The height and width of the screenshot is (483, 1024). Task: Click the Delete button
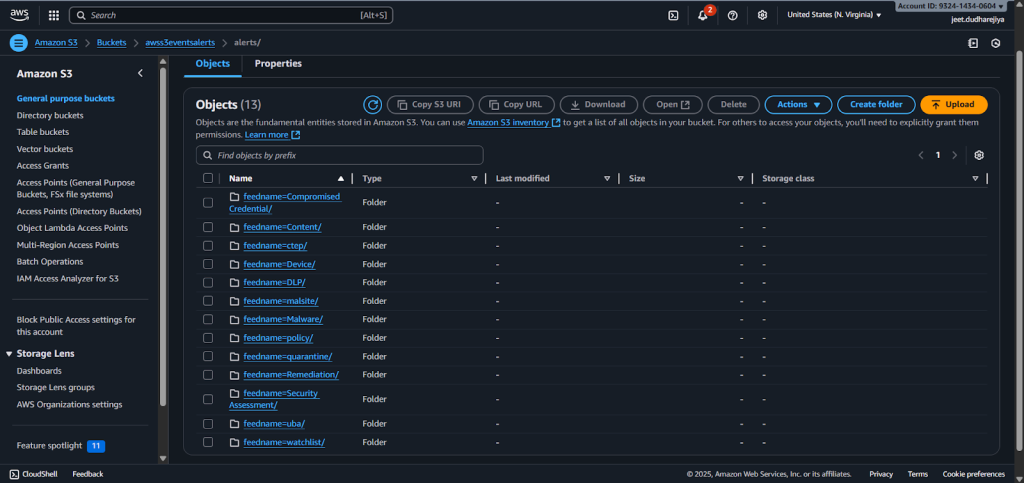733,104
